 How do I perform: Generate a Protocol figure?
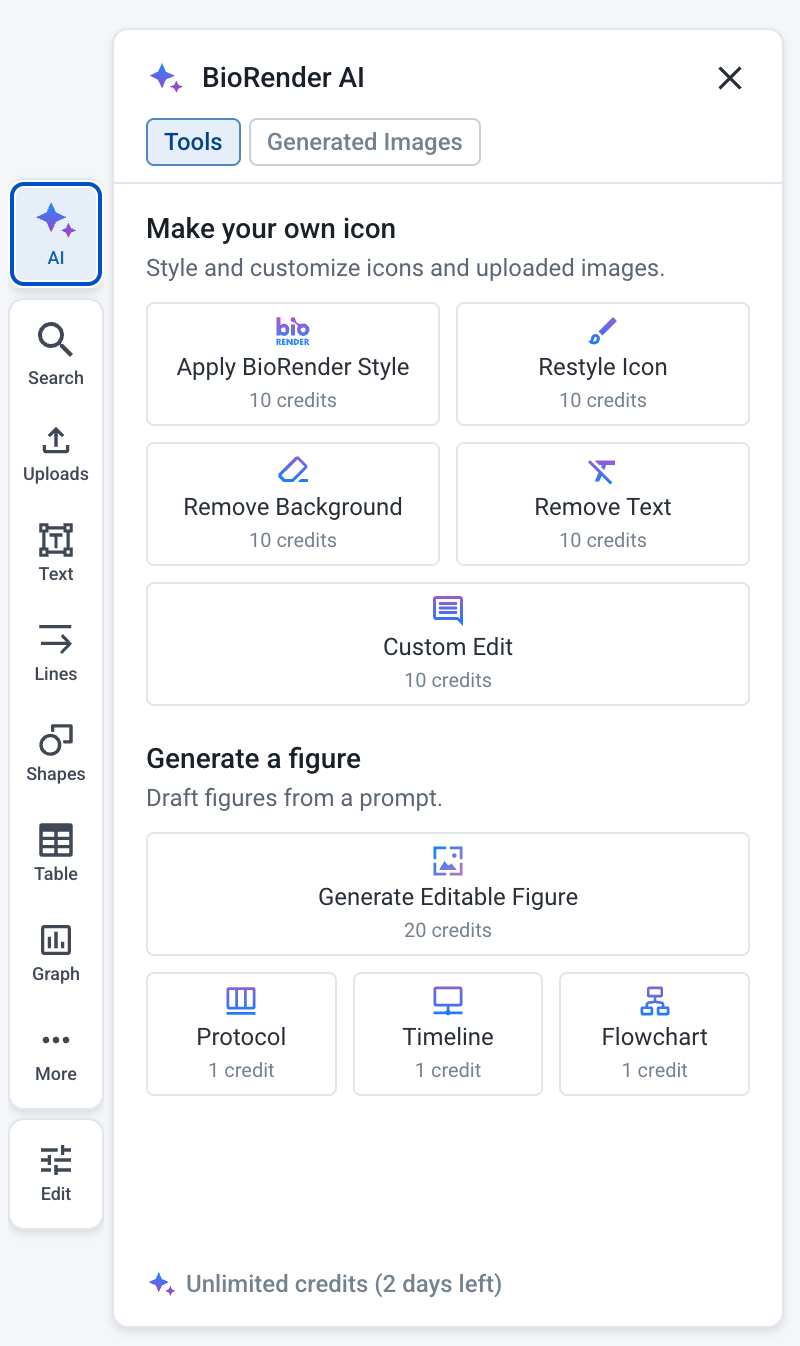pos(241,1034)
